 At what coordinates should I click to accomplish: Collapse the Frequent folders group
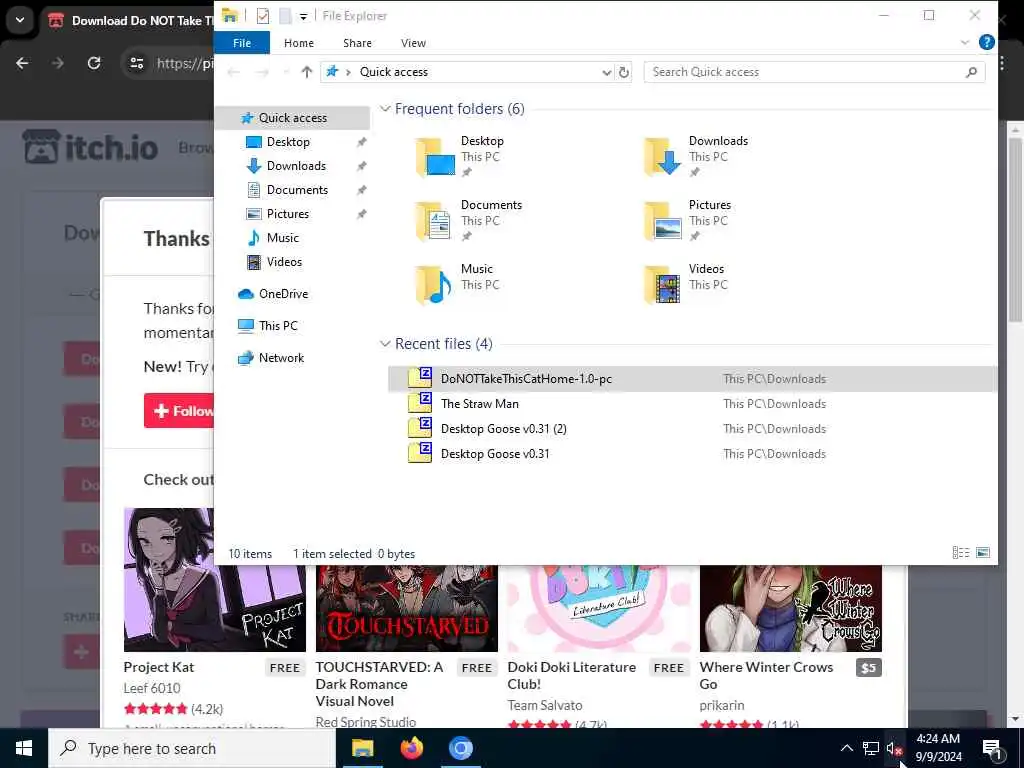tap(385, 109)
